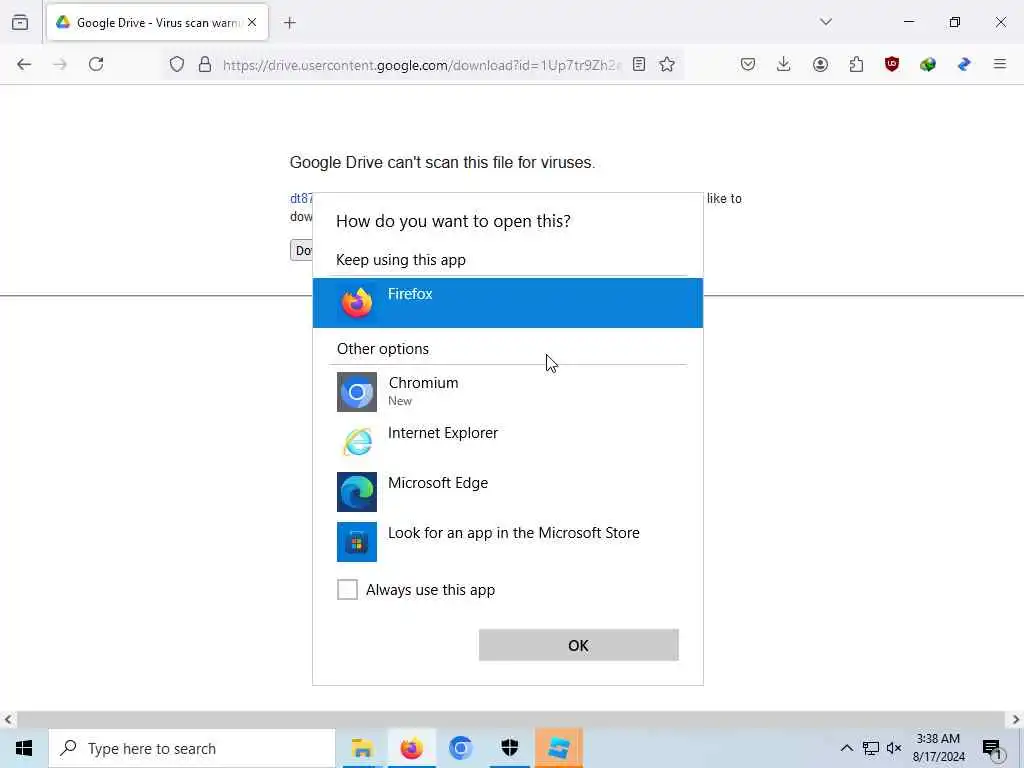Click the partially hidden Download button
1024x768 pixels.
tap(301, 250)
